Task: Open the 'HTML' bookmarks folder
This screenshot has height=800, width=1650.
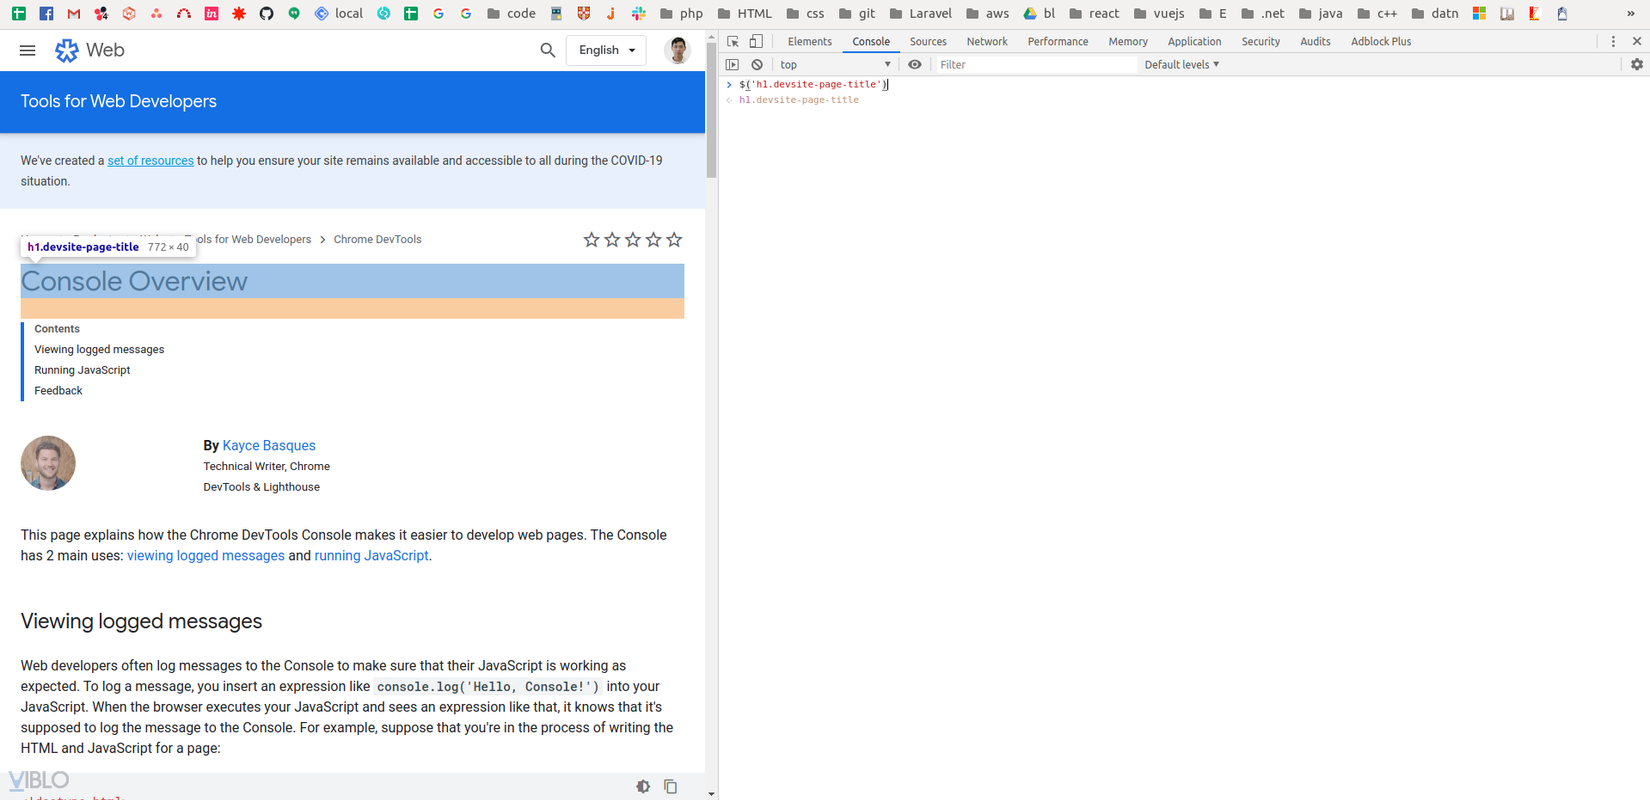Action: 744,14
